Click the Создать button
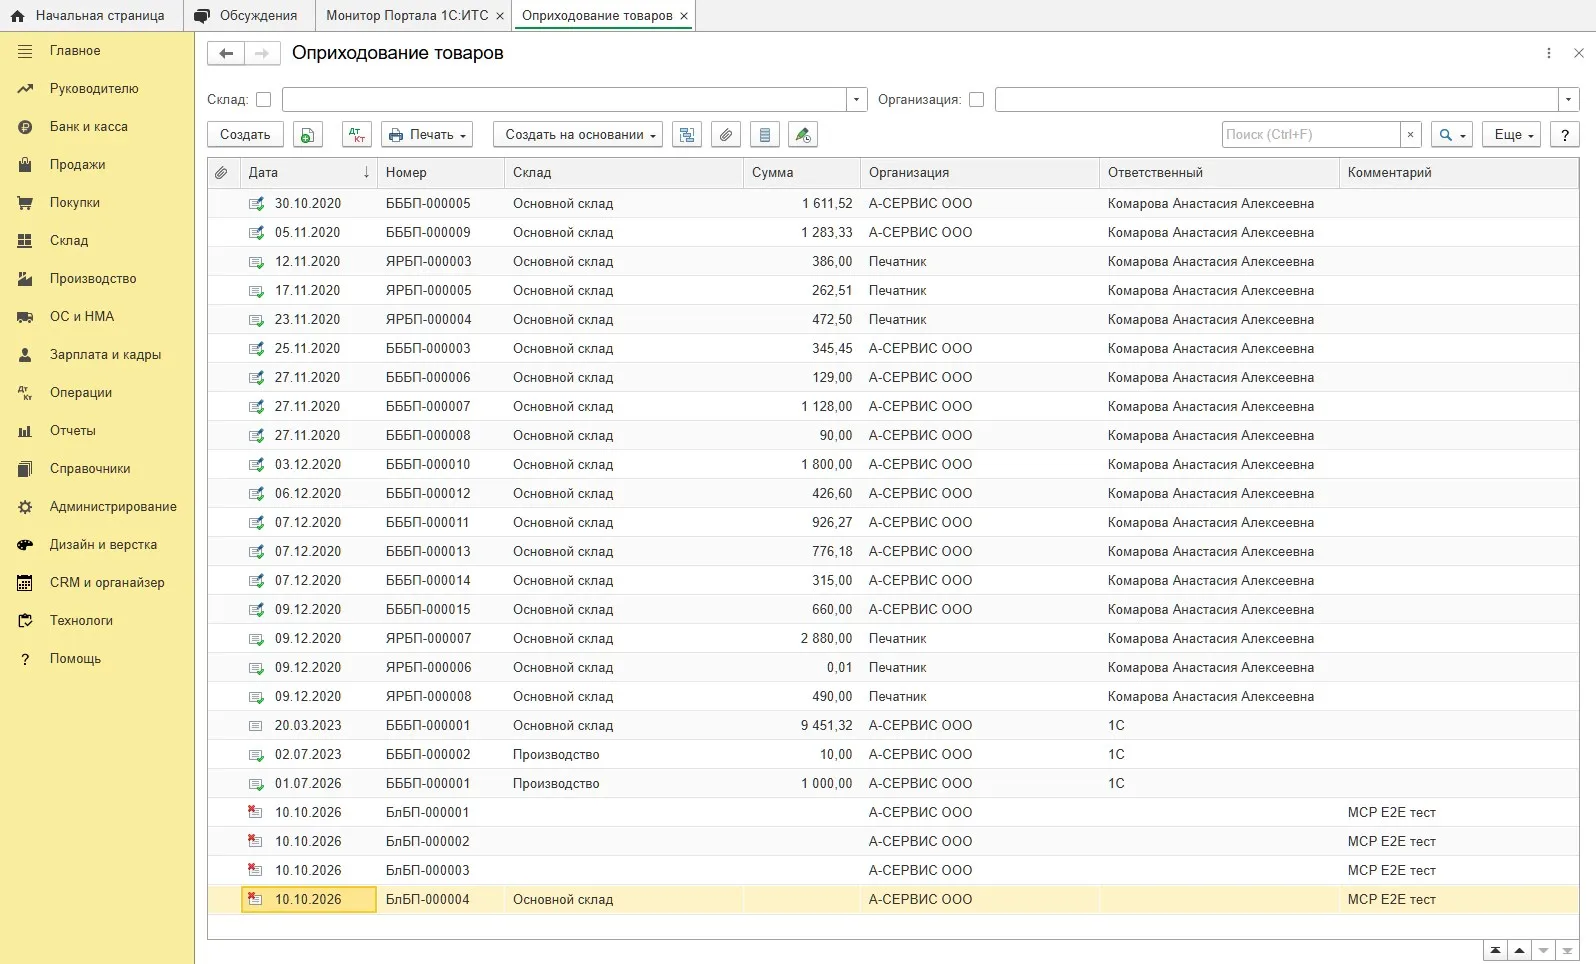This screenshot has height=964, width=1596. coord(245,135)
